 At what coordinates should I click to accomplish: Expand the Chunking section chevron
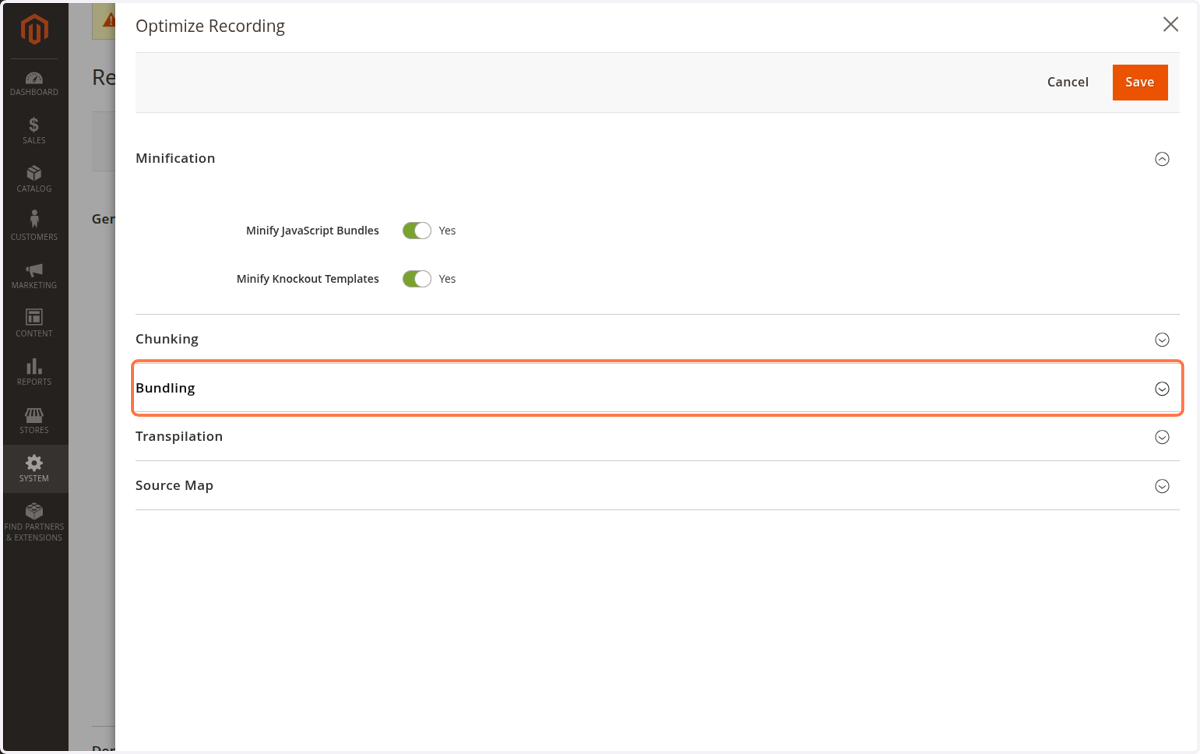1162,340
